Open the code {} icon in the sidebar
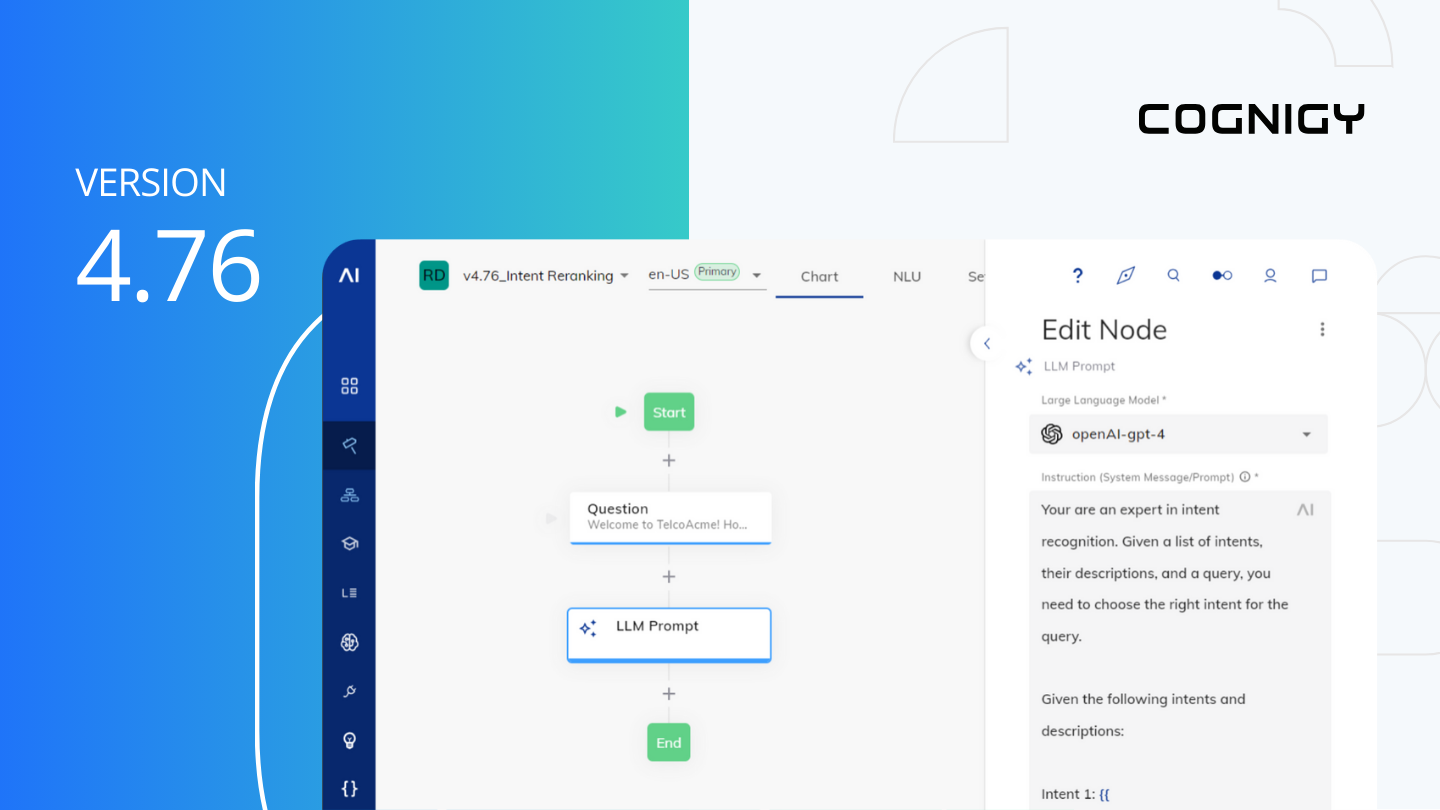1440x810 pixels. pyautogui.click(x=348, y=788)
